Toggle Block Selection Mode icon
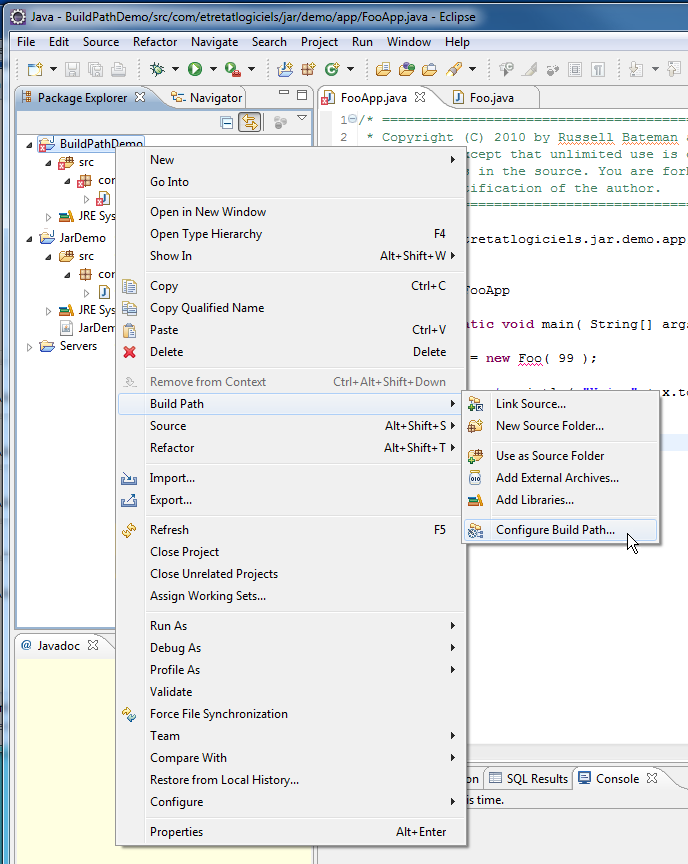688x864 pixels. click(x=575, y=69)
